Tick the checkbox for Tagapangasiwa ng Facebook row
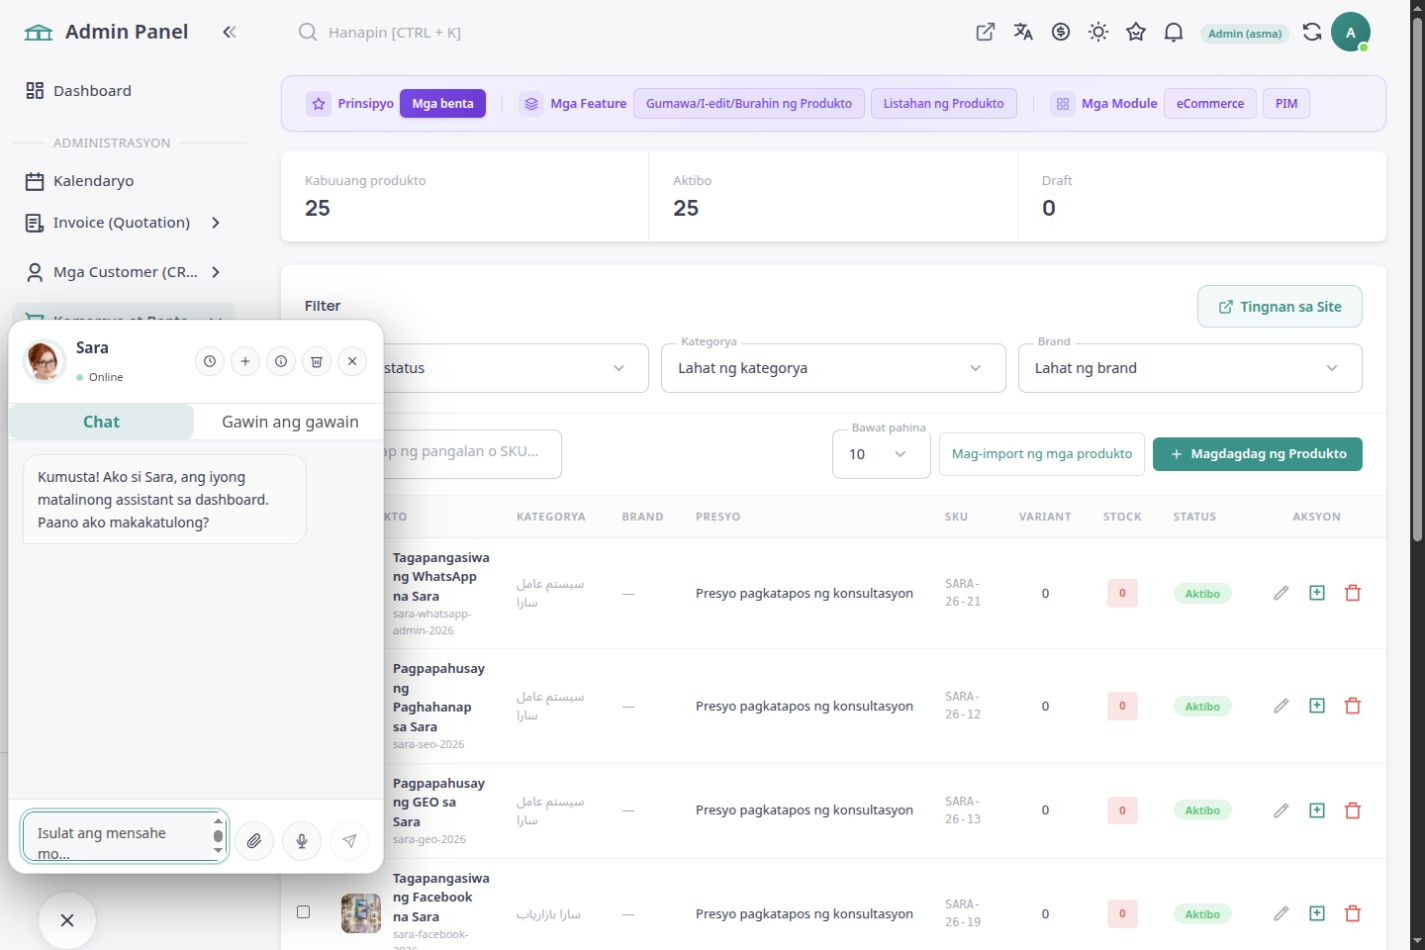 [303, 912]
